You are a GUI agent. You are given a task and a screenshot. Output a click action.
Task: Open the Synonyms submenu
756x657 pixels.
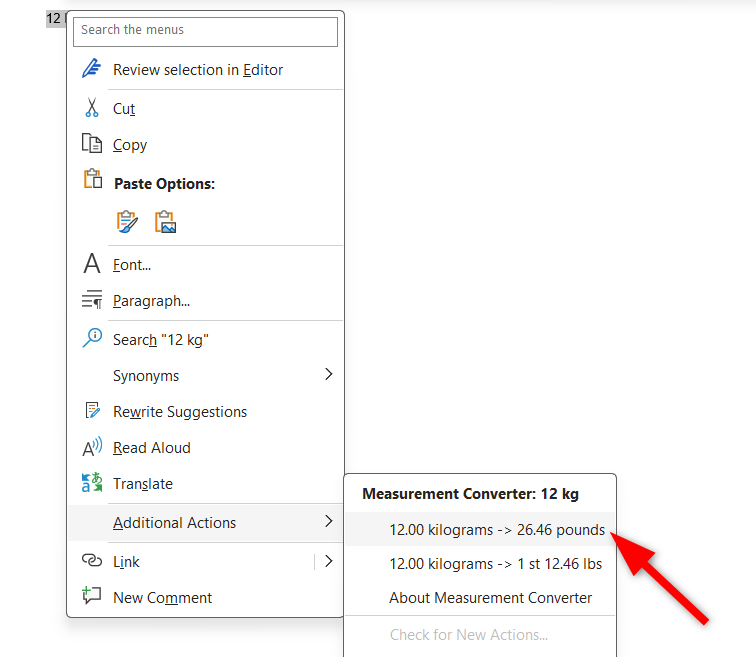[206, 375]
